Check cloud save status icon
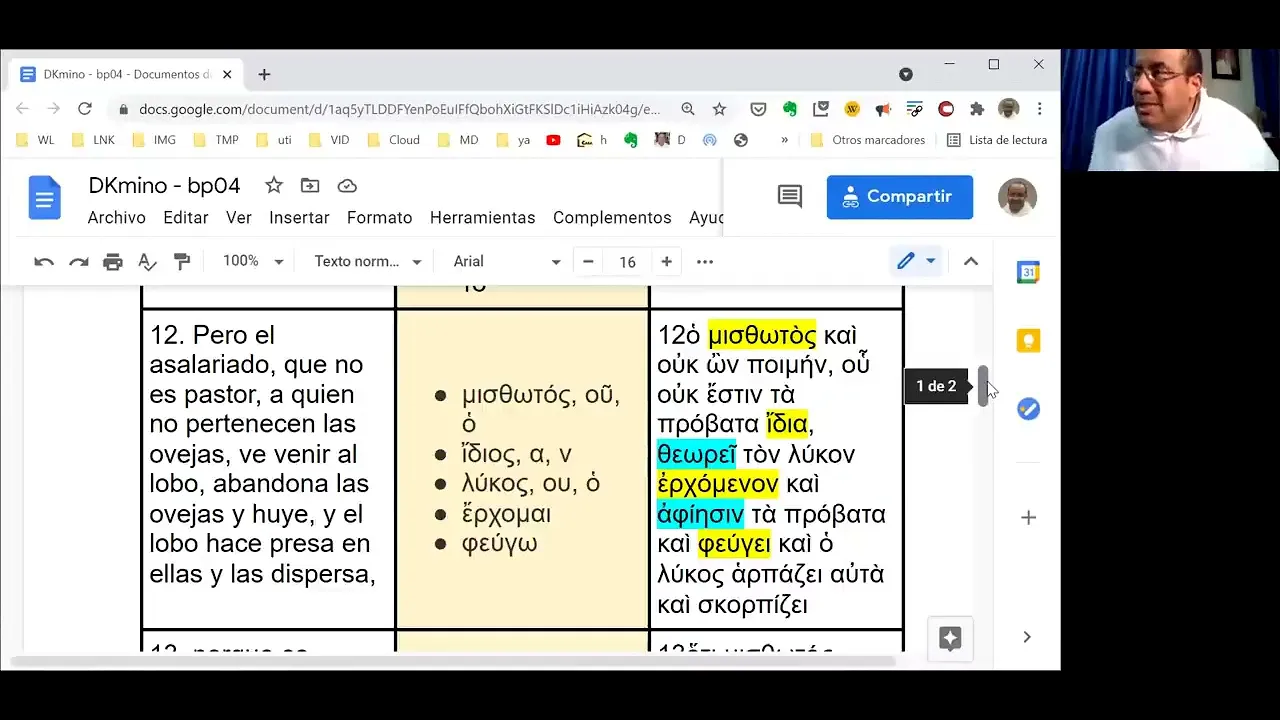The image size is (1280, 720). tap(347, 186)
